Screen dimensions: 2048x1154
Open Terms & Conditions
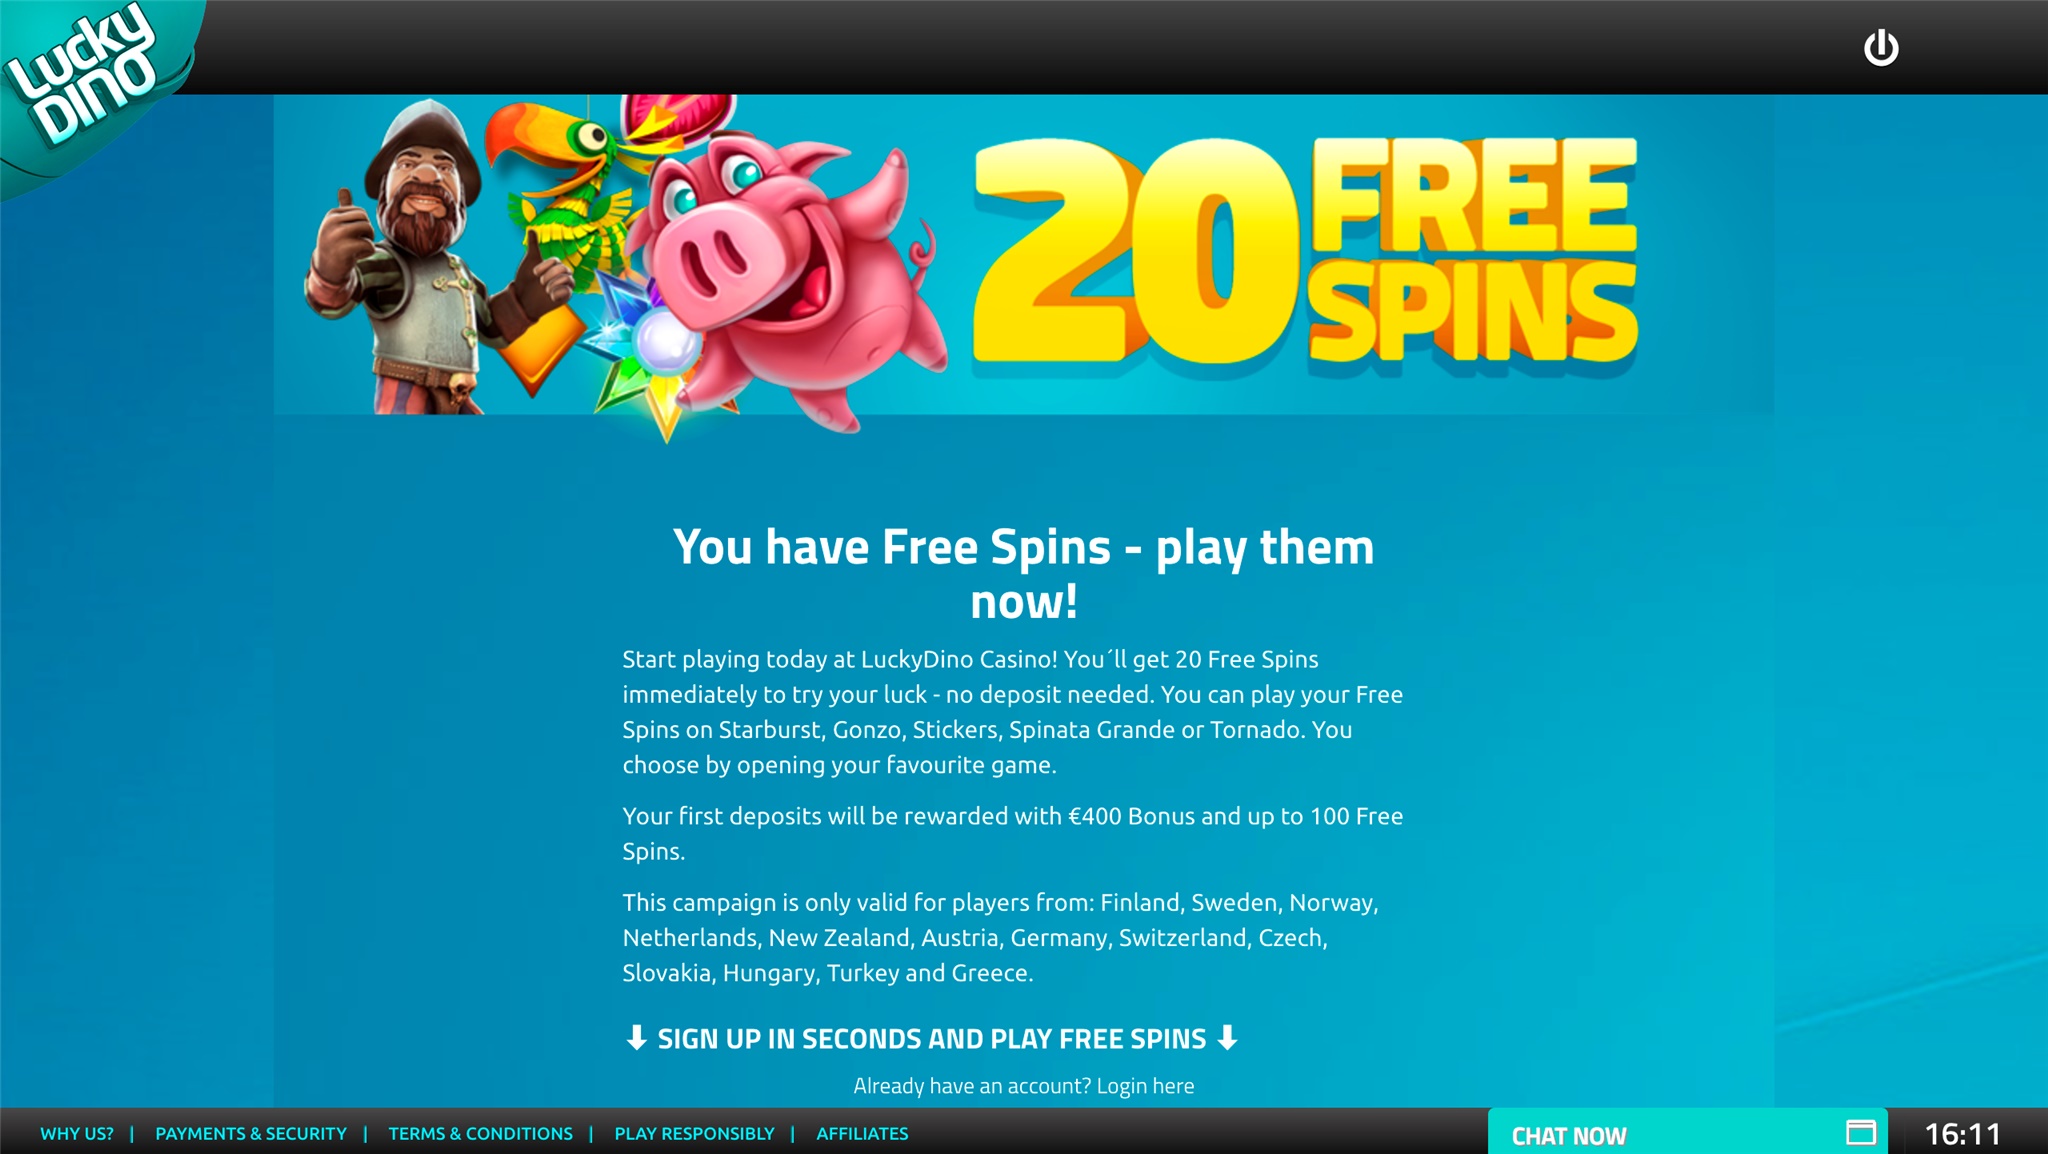coord(480,1133)
